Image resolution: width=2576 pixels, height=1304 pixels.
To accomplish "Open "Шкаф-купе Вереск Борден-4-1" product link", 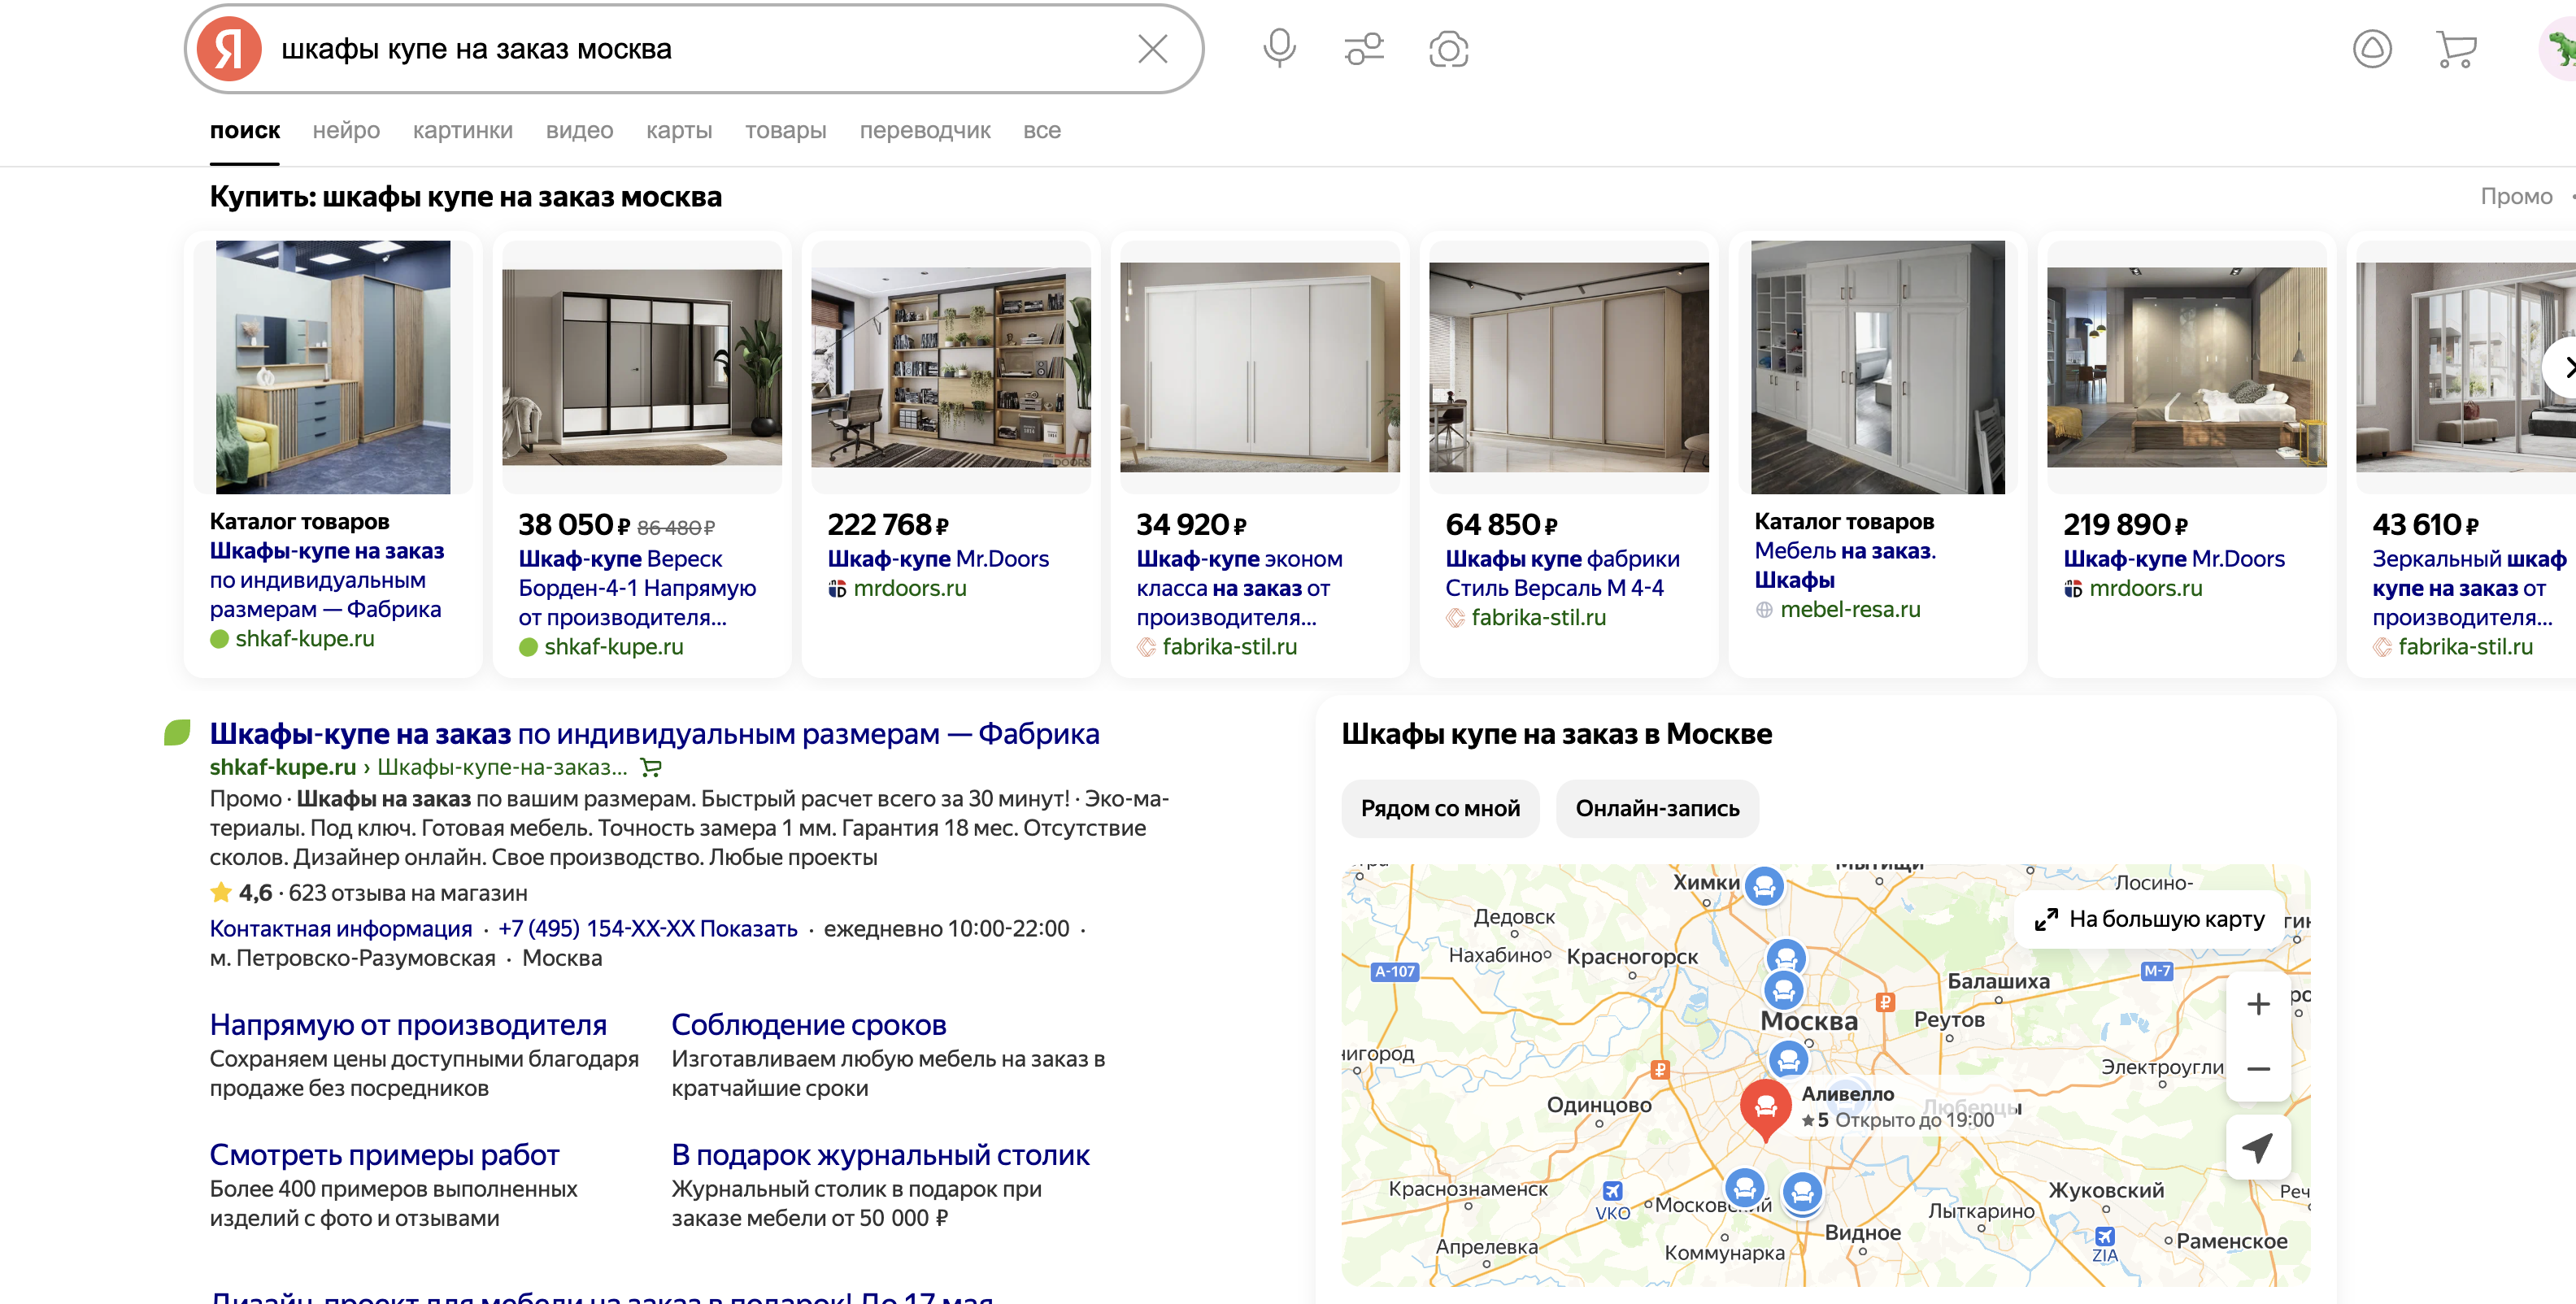I will [x=637, y=588].
